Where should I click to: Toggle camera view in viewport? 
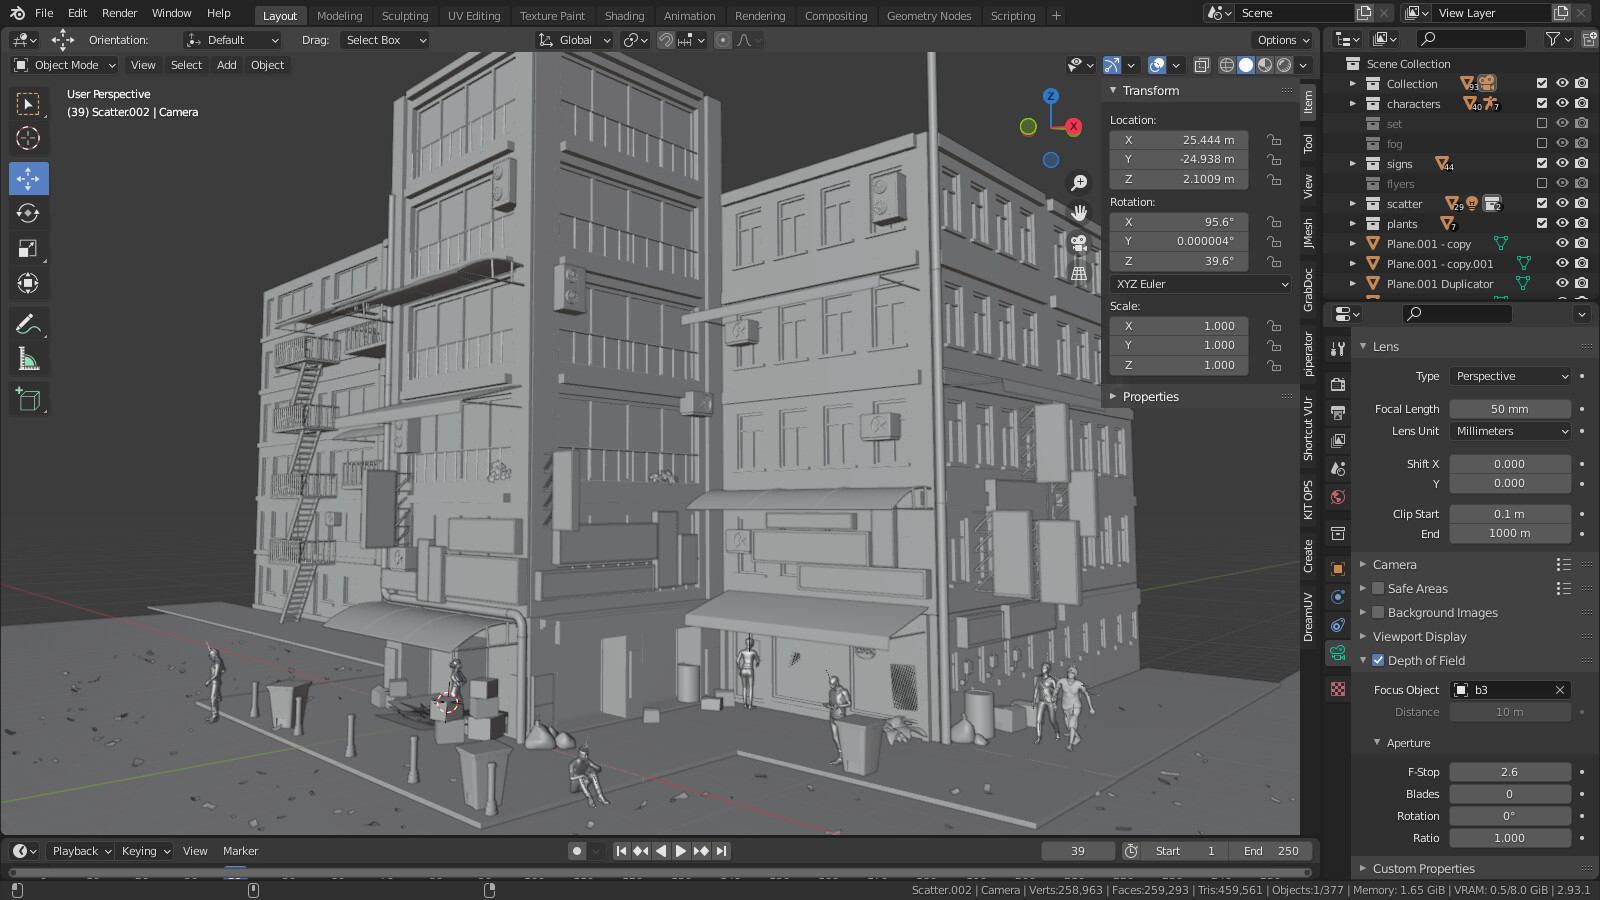pos(1079,243)
